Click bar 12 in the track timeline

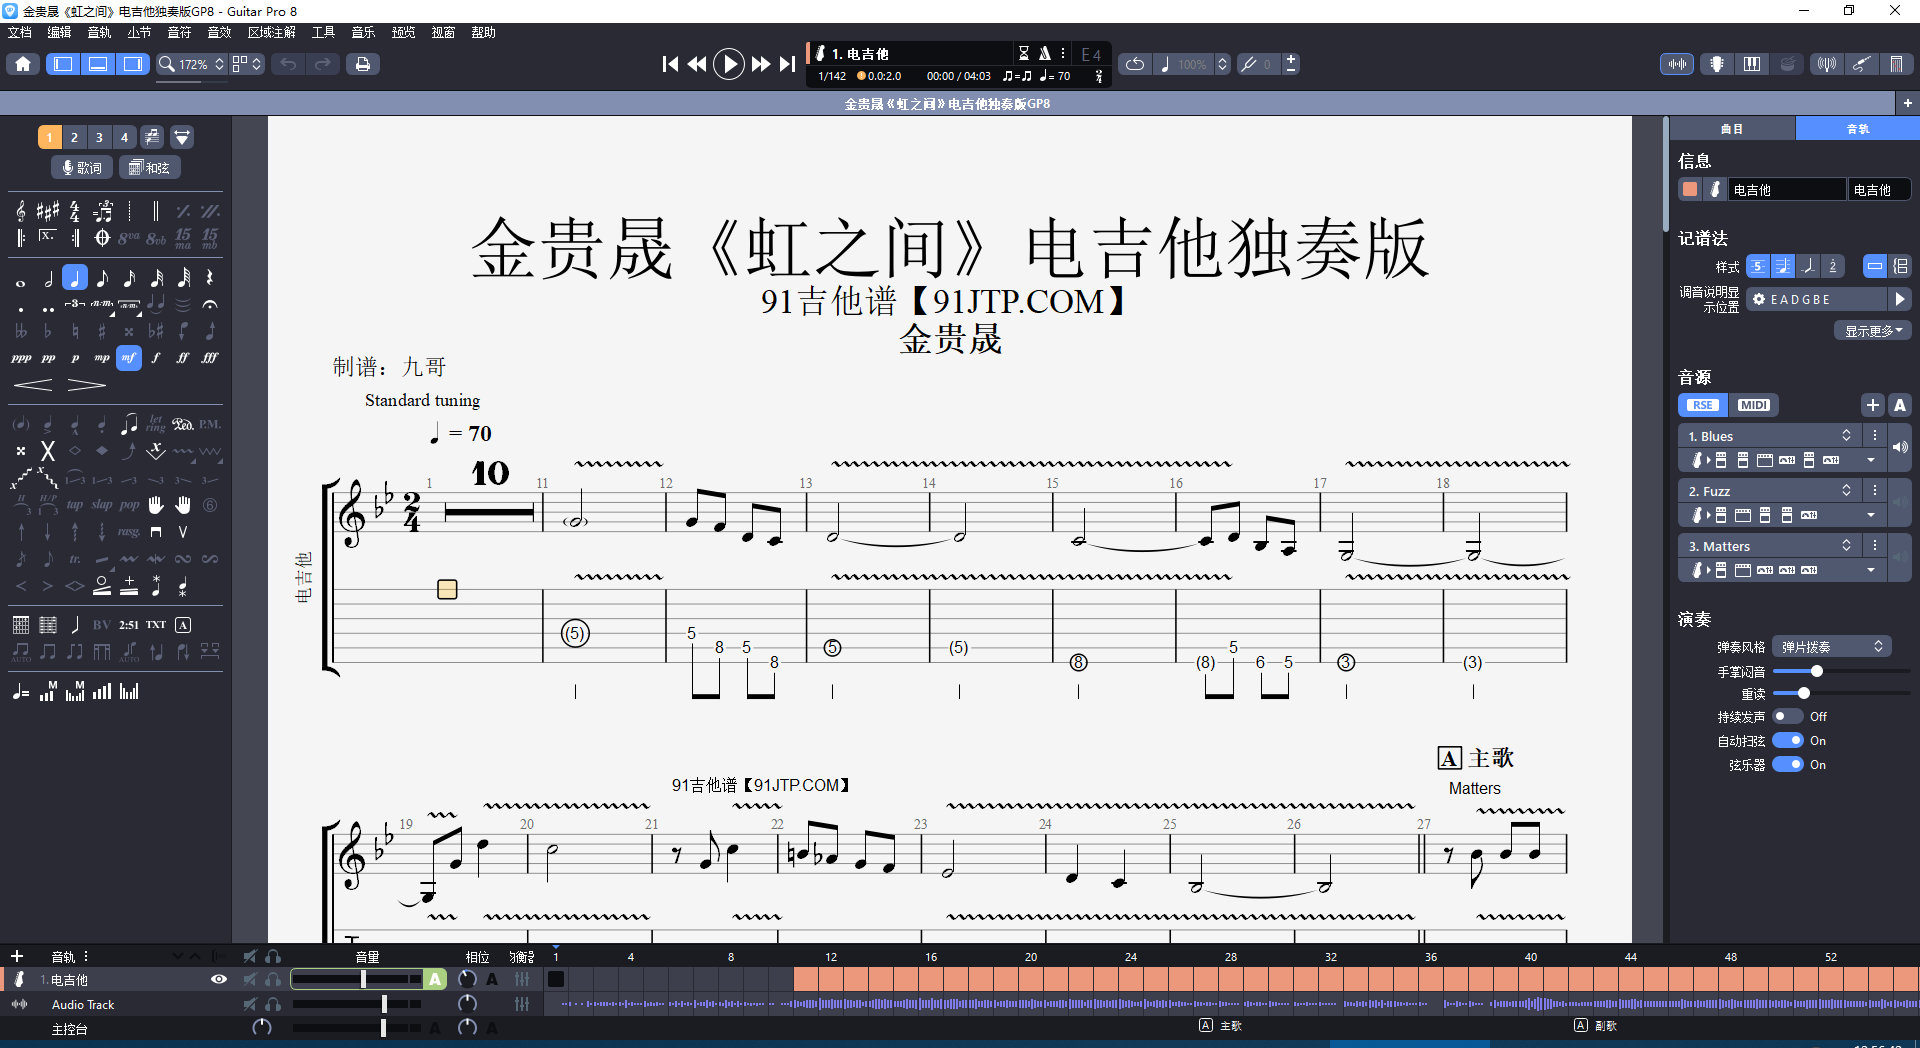(831, 979)
